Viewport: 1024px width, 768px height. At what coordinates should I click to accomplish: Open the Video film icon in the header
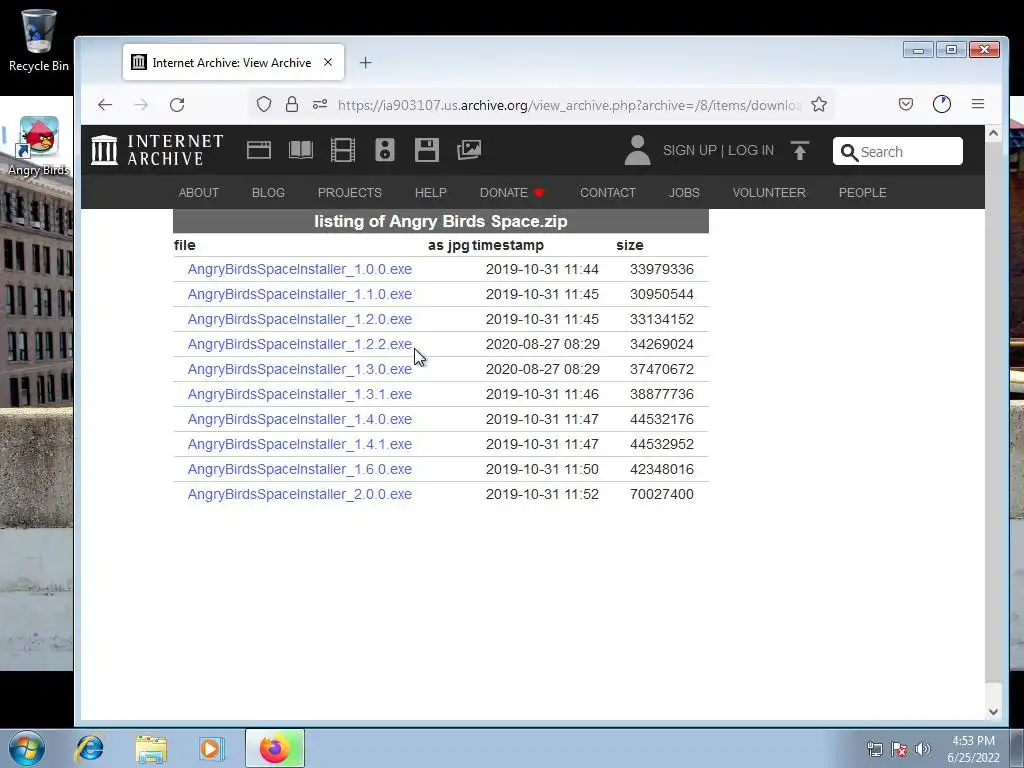343,150
